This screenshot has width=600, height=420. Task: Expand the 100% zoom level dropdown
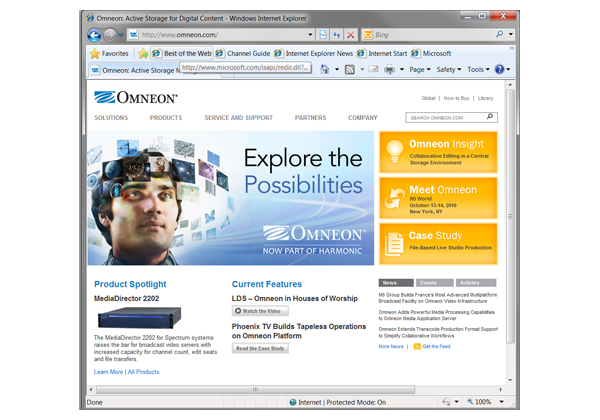(x=500, y=402)
